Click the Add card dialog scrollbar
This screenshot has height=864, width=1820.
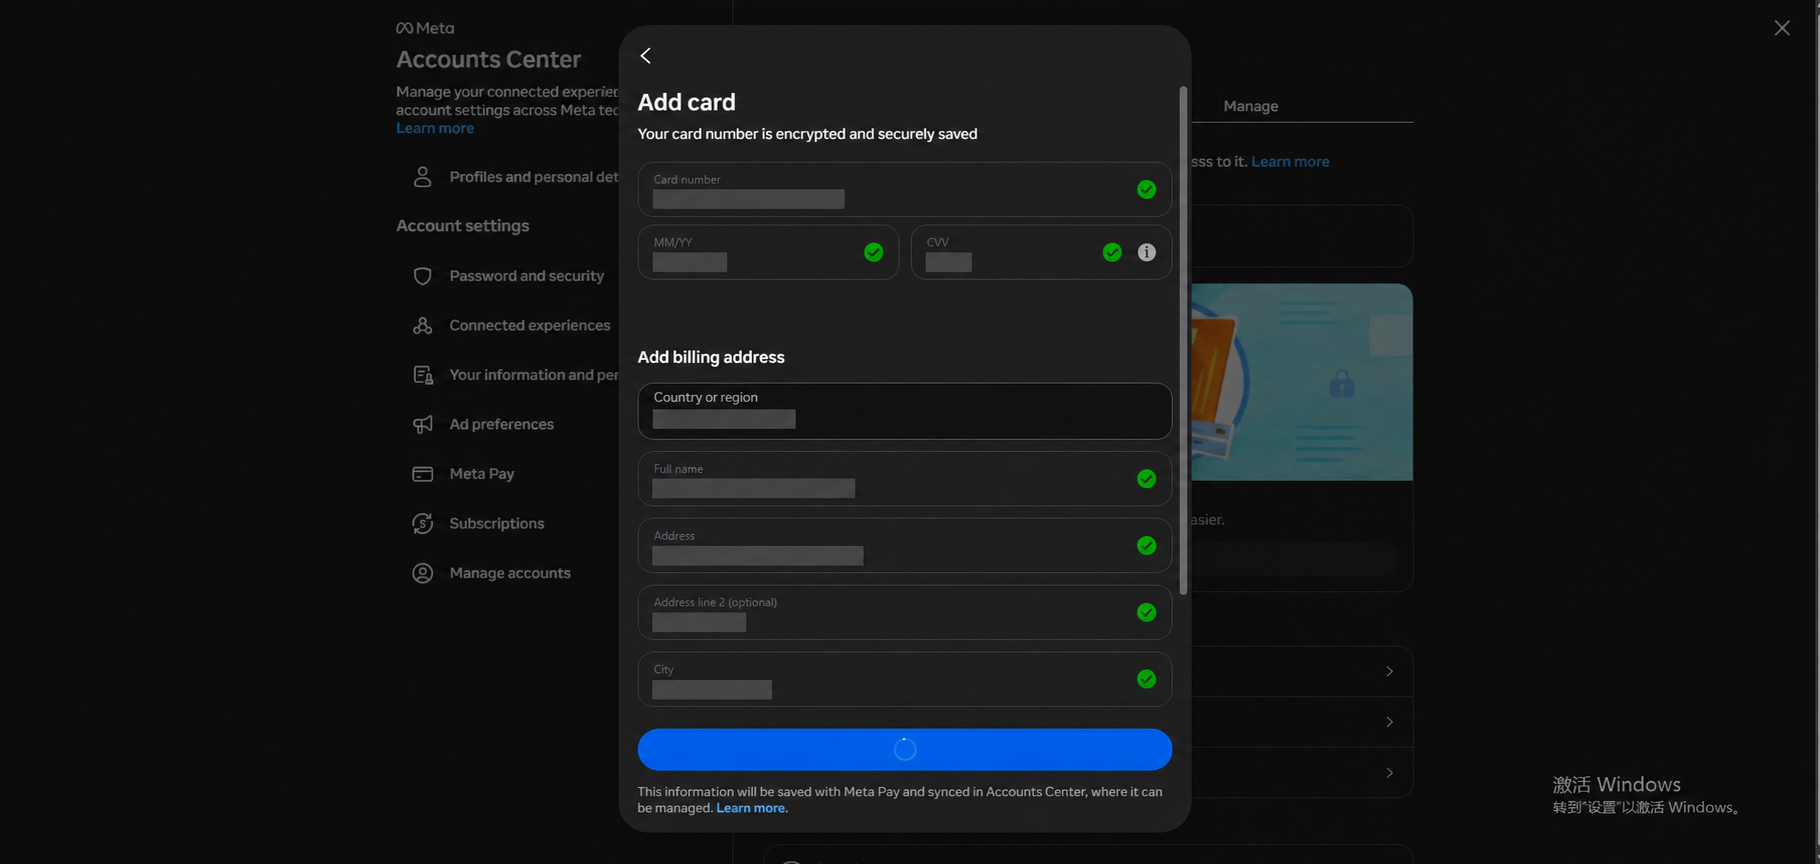click(1184, 340)
